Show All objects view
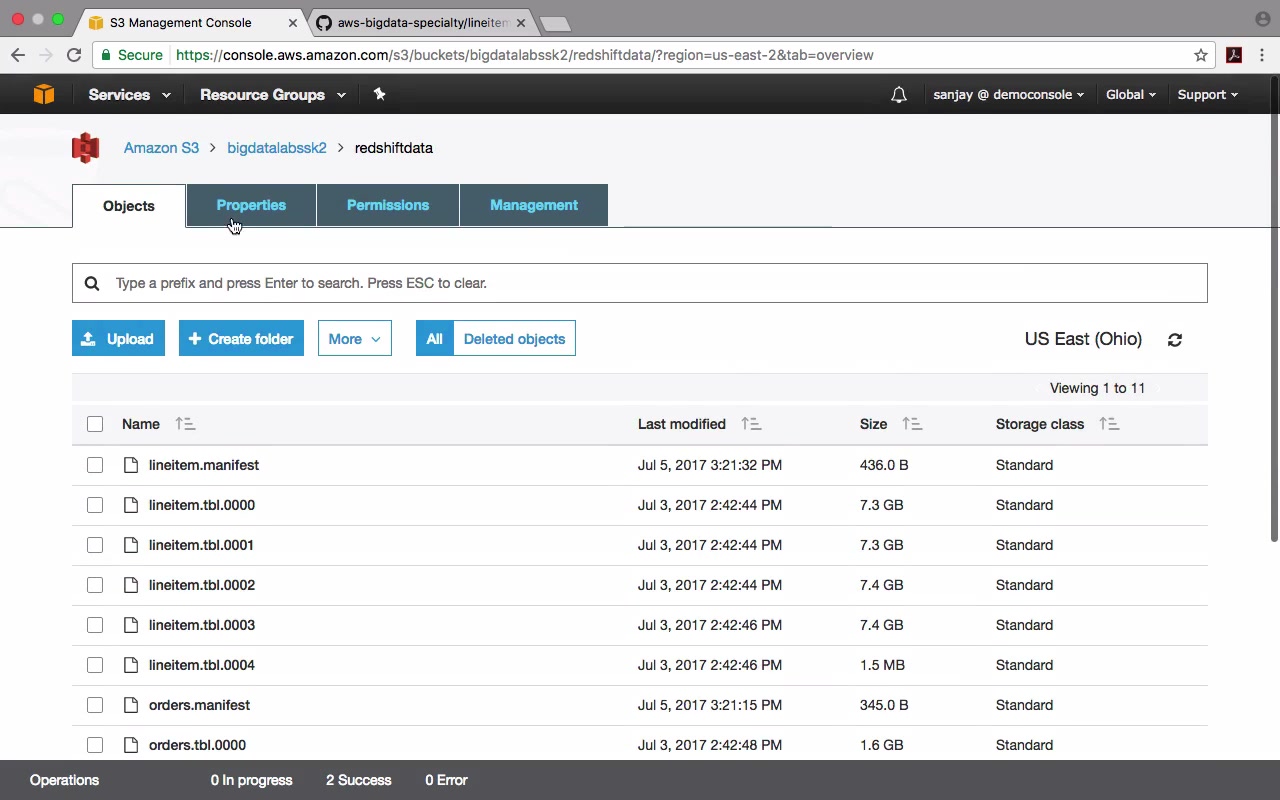 [x=435, y=339]
